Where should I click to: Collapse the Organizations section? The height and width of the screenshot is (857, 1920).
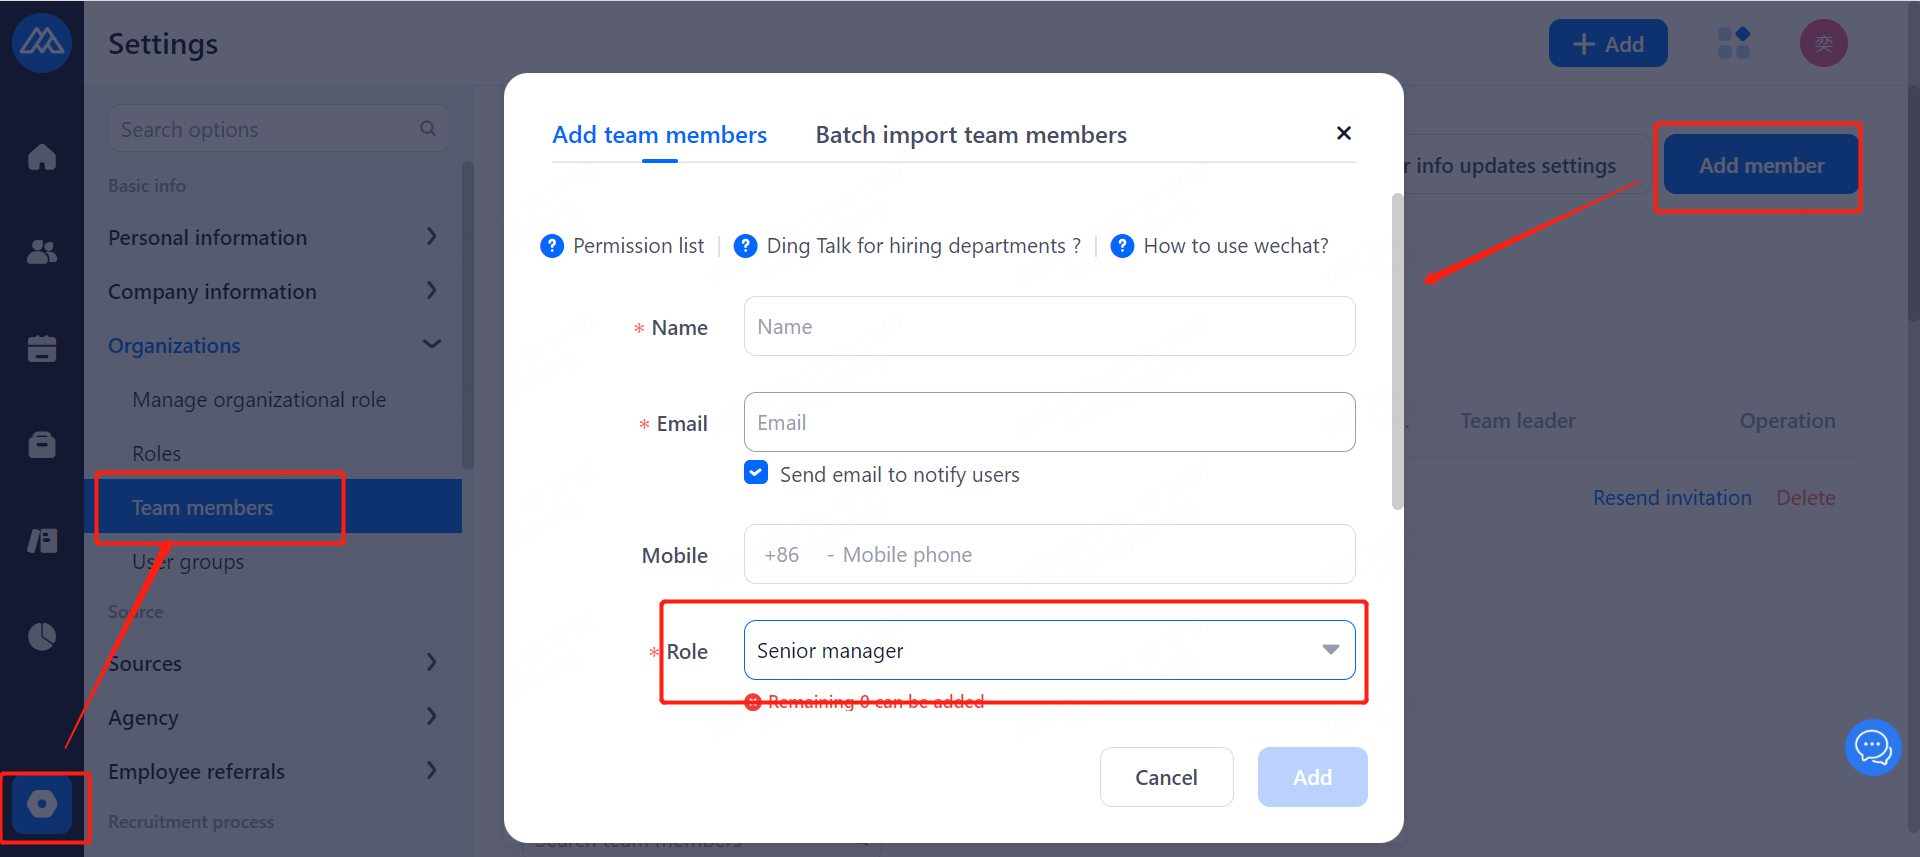[x=431, y=345]
